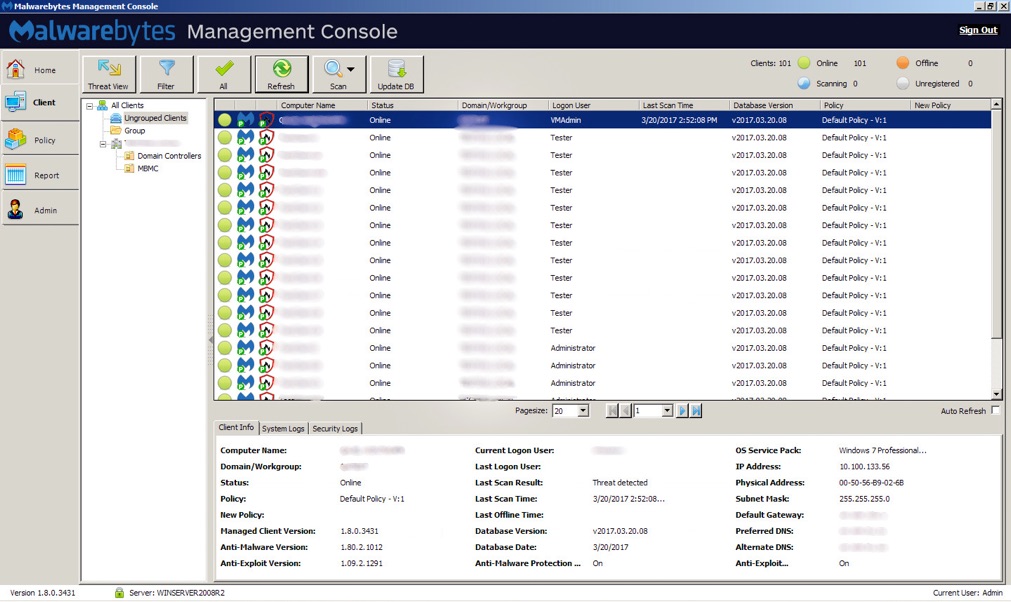Go to next page of results
1011x602 pixels.
tap(682, 411)
